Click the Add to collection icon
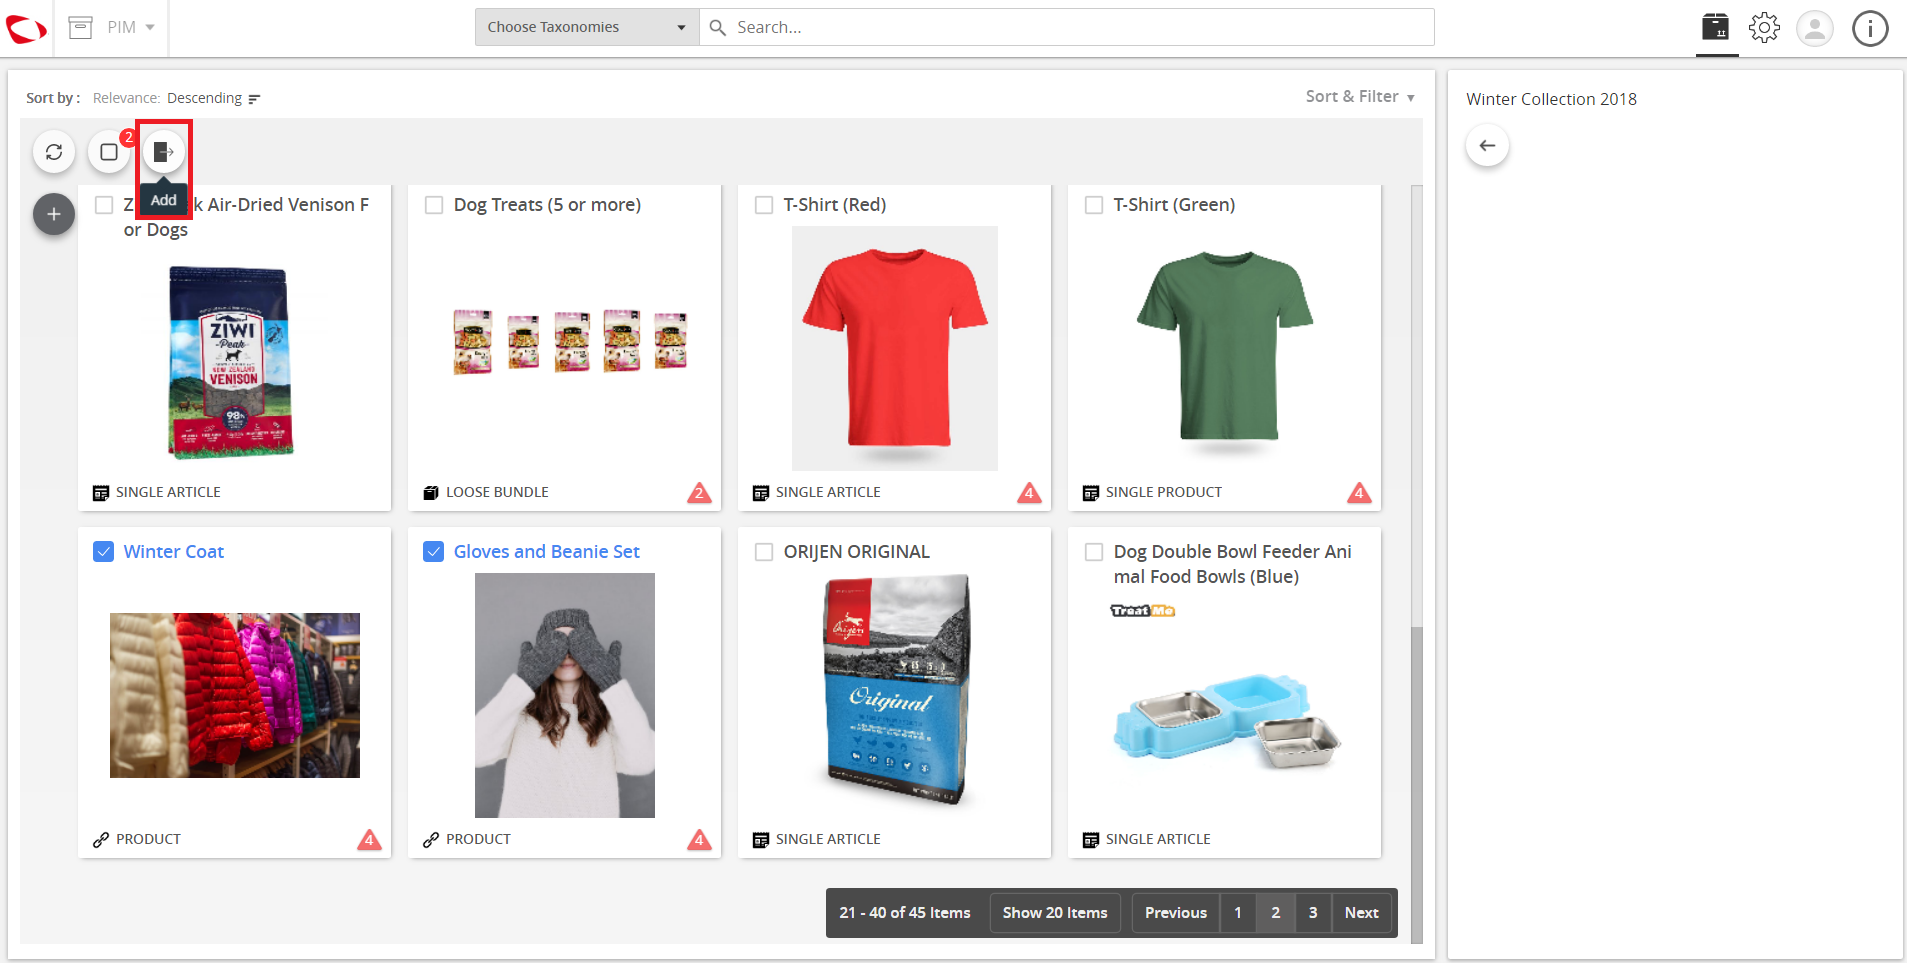1907x963 pixels. coord(164,152)
